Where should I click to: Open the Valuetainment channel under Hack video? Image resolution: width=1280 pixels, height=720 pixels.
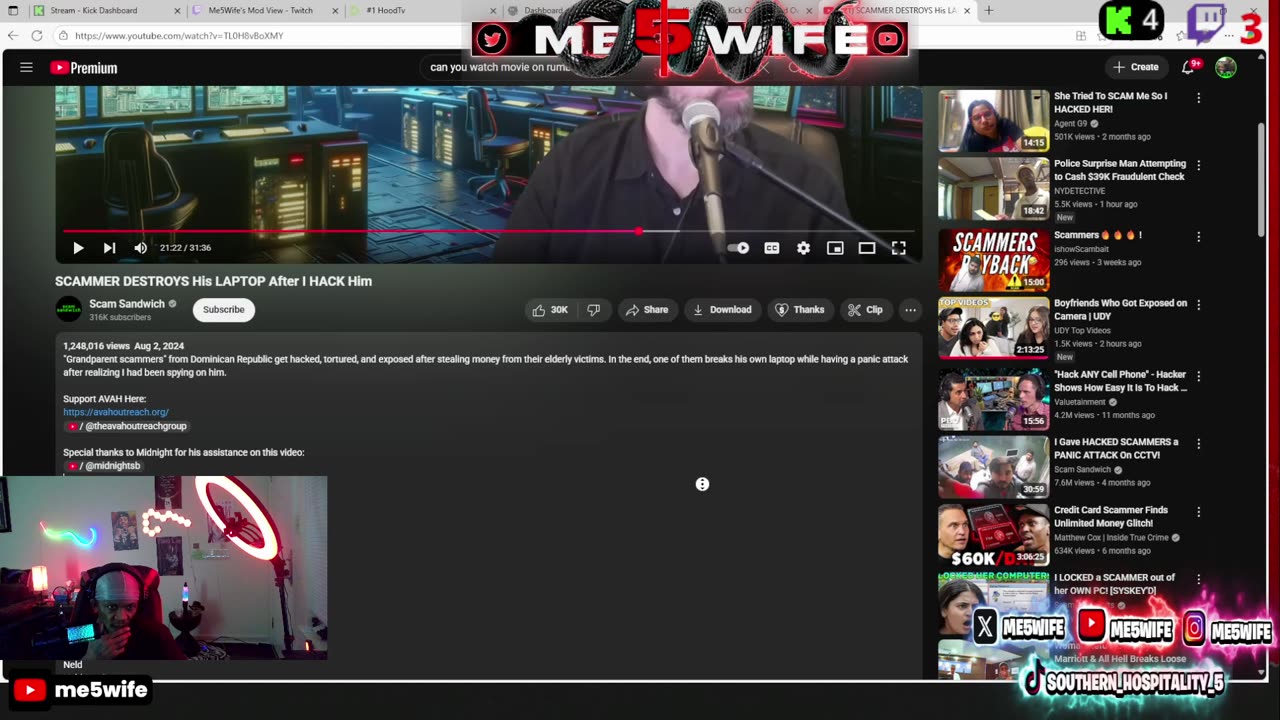[x=1082, y=402]
